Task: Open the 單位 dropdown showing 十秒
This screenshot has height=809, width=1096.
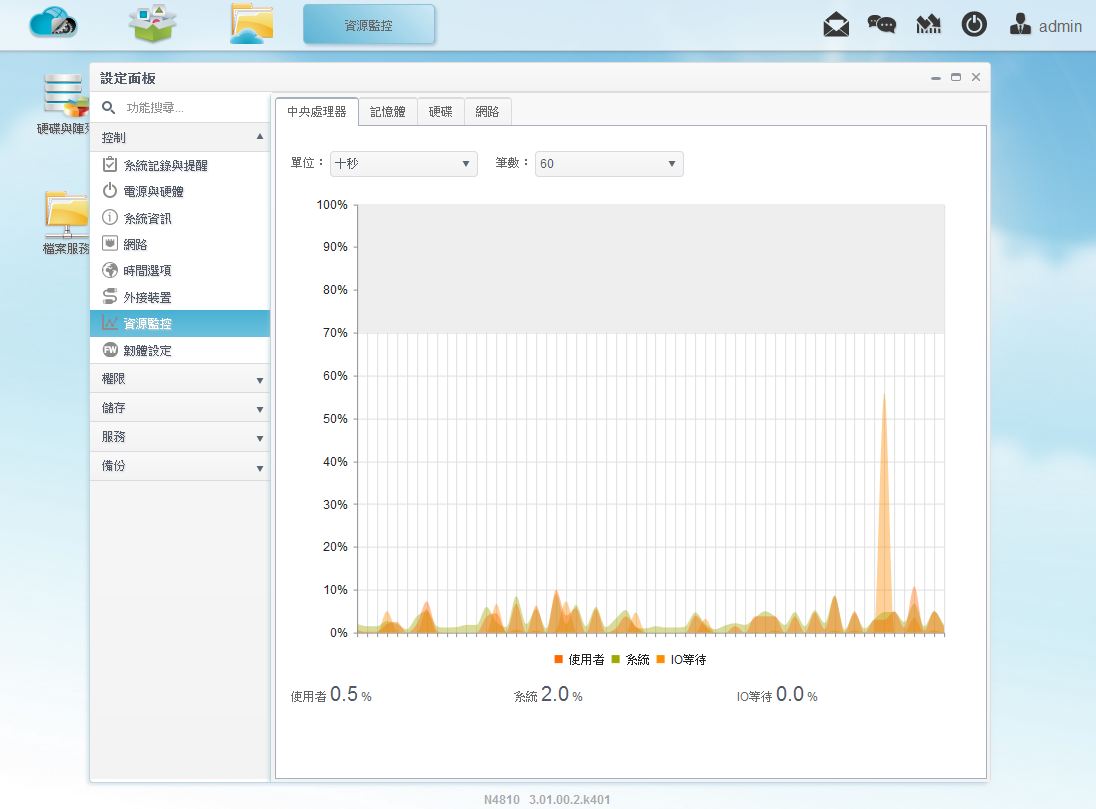Action: [403, 164]
